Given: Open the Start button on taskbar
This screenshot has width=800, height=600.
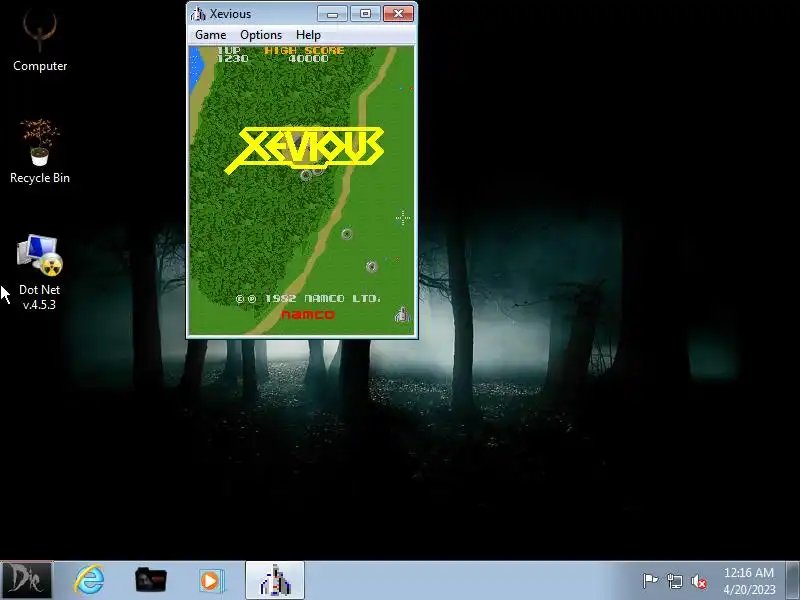Looking at the screenshot, I should [x=26, y=580].
